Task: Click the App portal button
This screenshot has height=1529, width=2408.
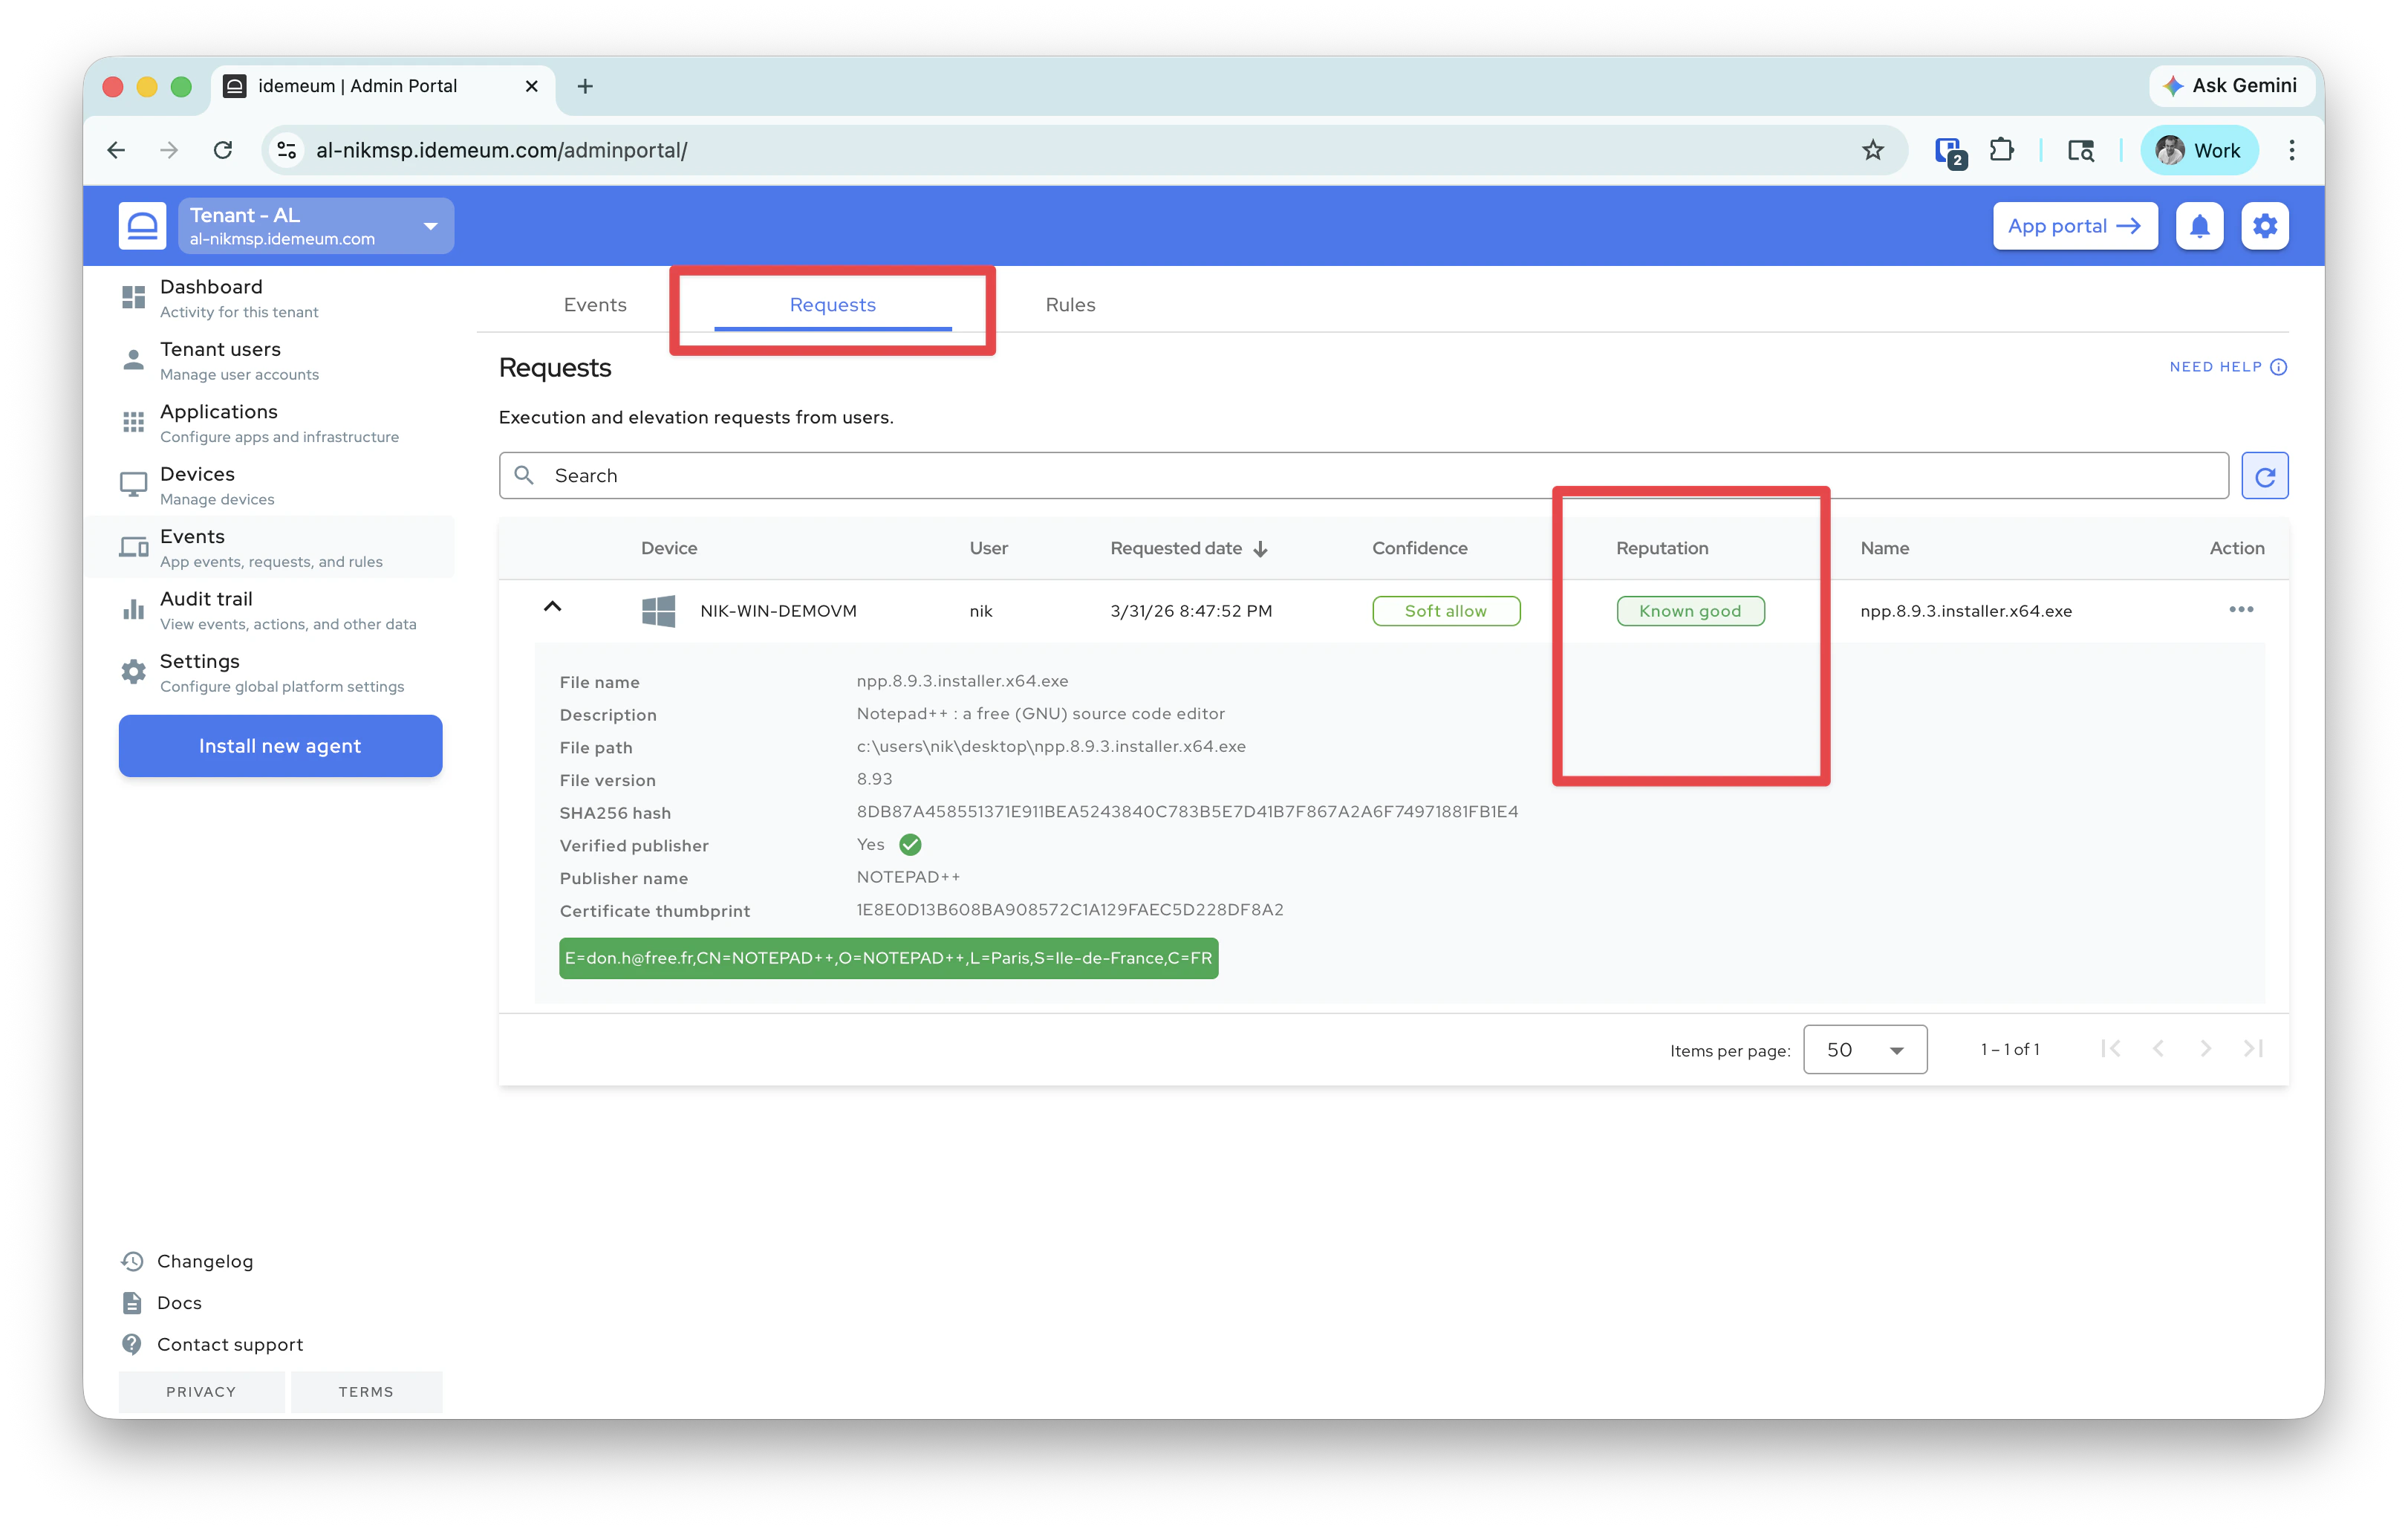Action: click(2074, 226)
